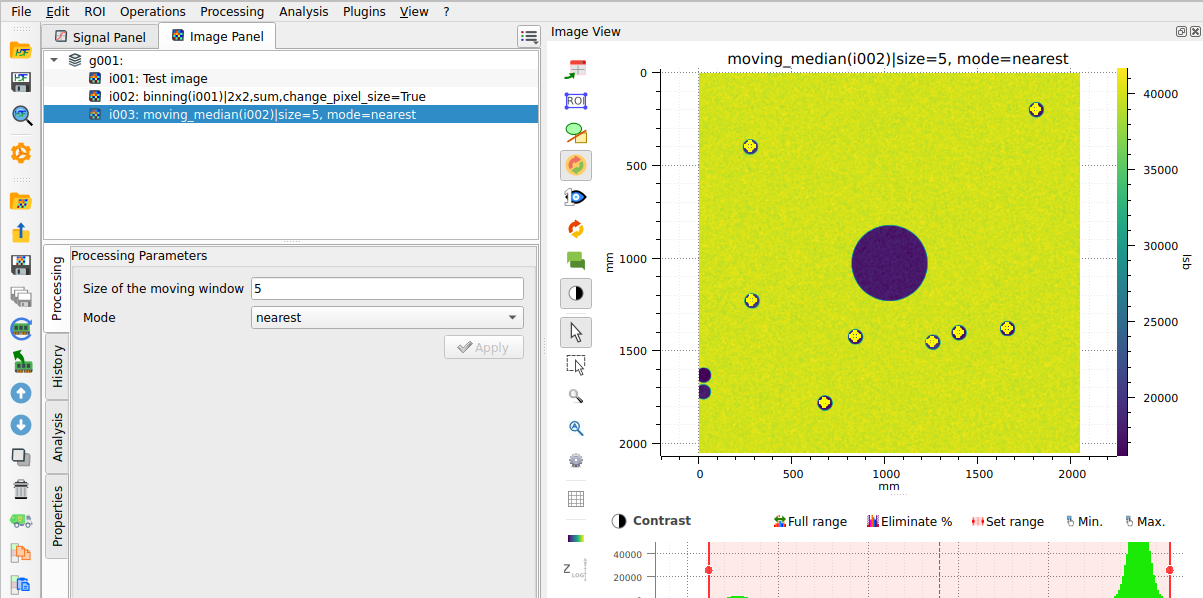Open plot parameters gear icon

tap(576, 460)
